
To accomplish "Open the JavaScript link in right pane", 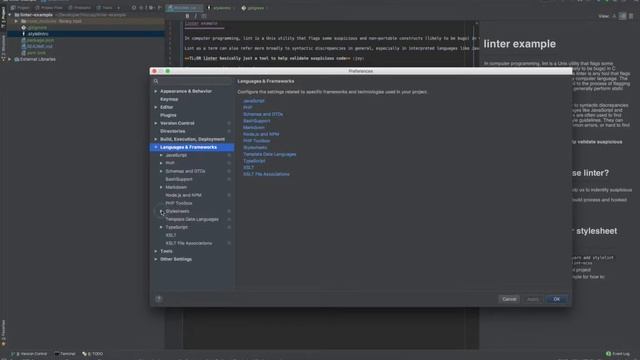I will (x=253, y=101).
